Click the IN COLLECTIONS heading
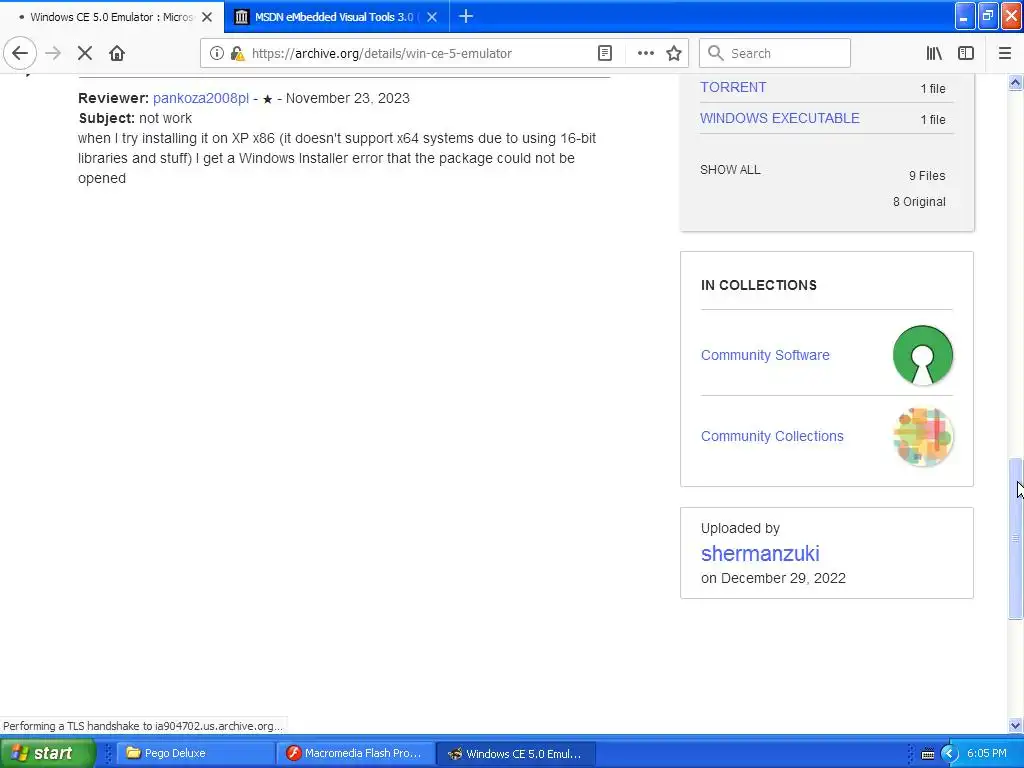Screen dimensions: 1024x768 click(x=758, y=285)
